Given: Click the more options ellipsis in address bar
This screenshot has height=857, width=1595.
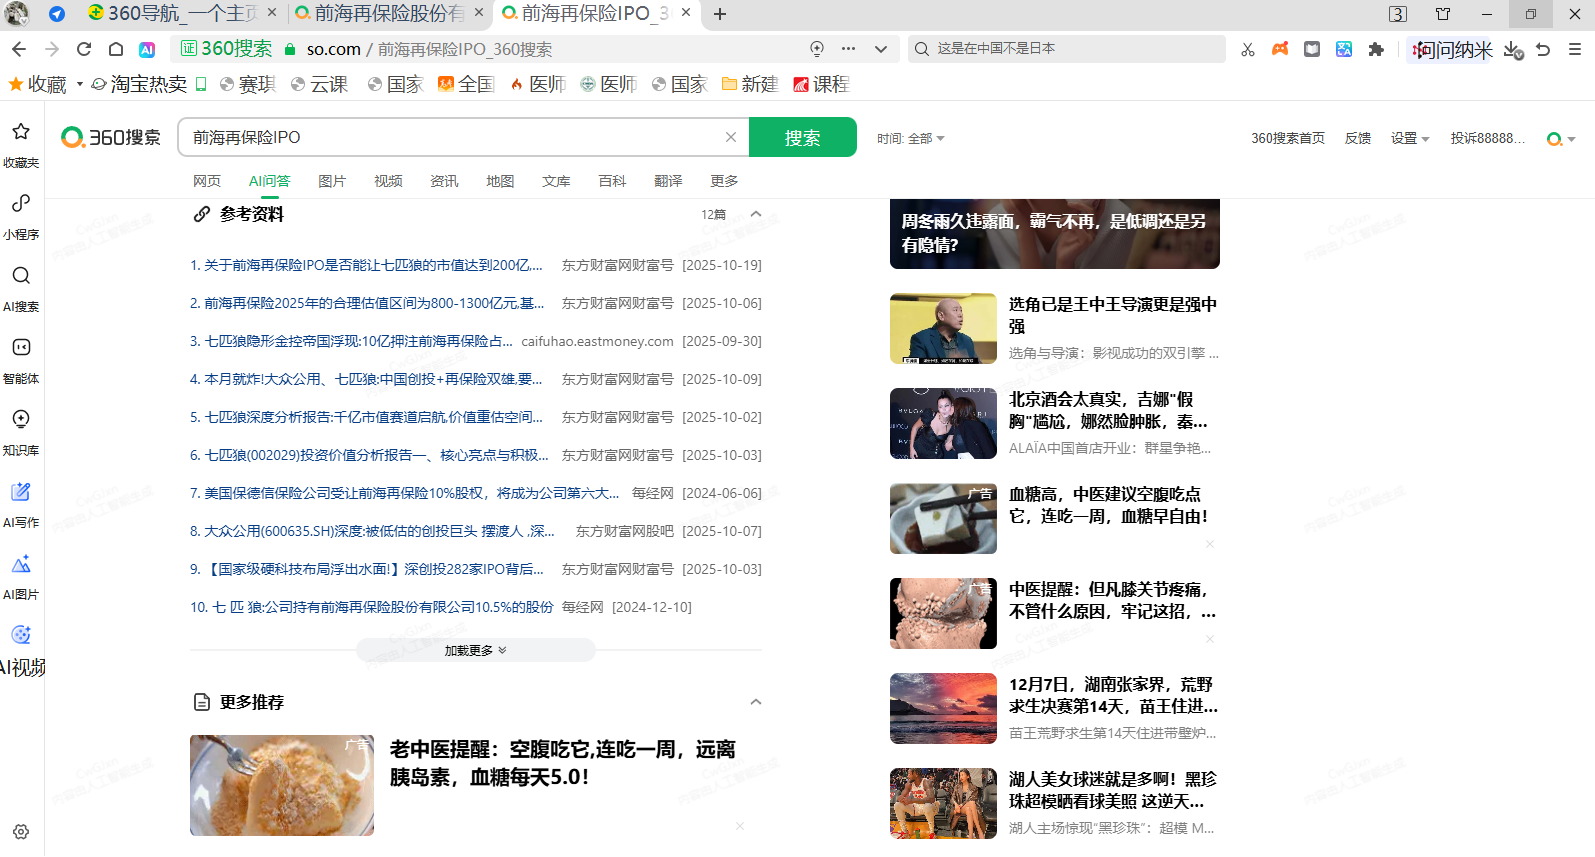Looking at the screenshot, I should pos(848,49).
